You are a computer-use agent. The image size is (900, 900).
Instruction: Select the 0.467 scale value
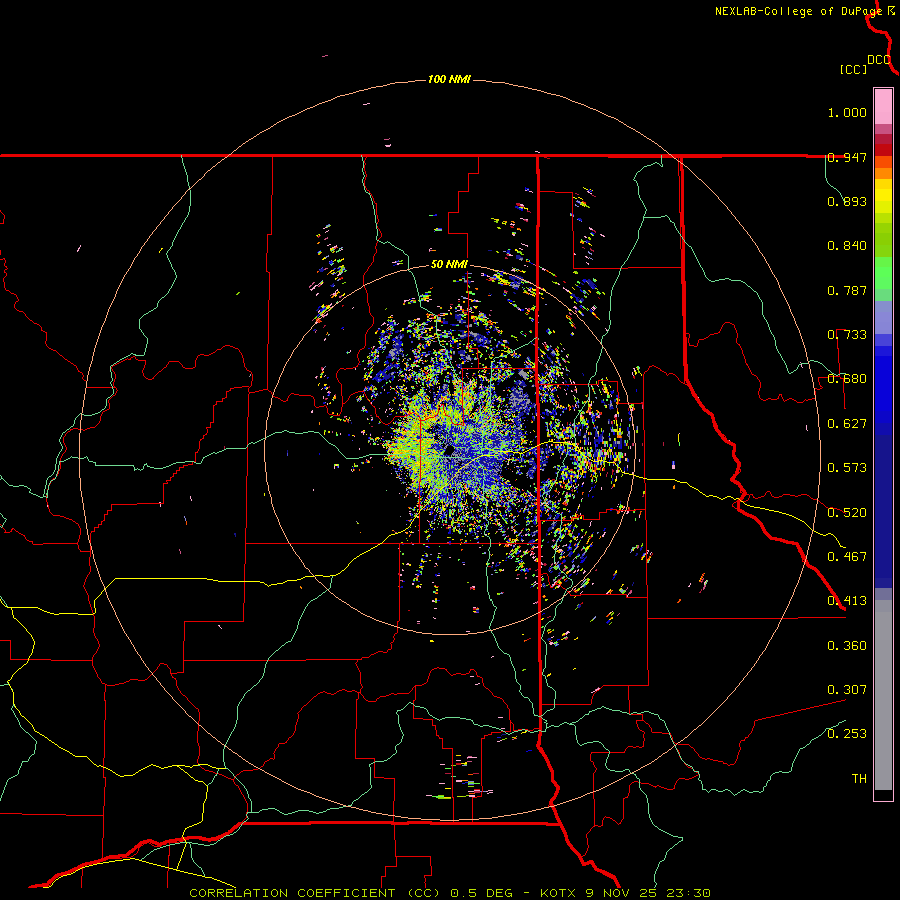point(847,557)
